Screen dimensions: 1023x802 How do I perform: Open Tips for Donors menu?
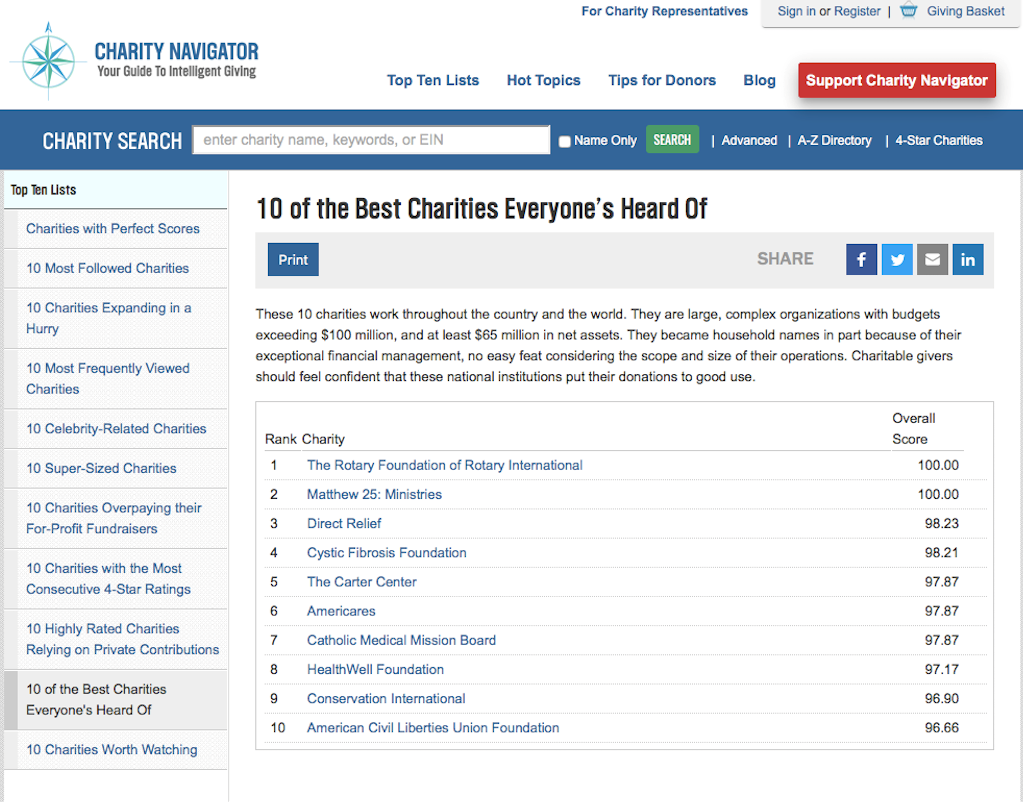pos(662,81)
